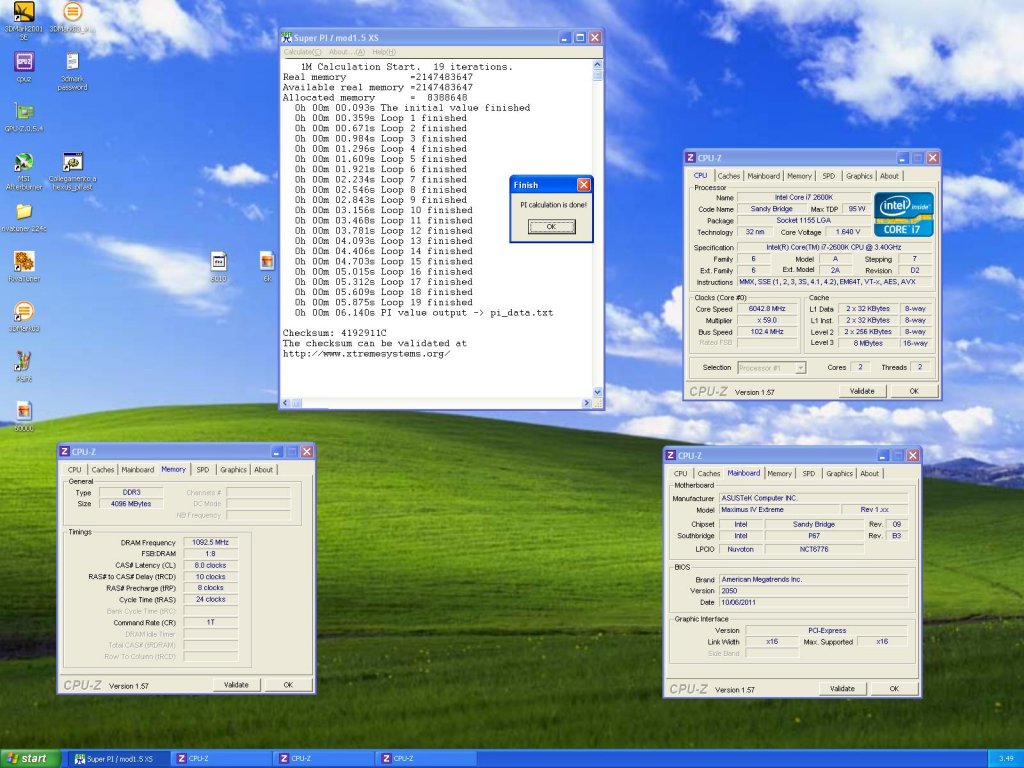Screen dimensions: 1024x768
Task: Open the Processor #1 selection dropdown
Action: click(772, 368)
